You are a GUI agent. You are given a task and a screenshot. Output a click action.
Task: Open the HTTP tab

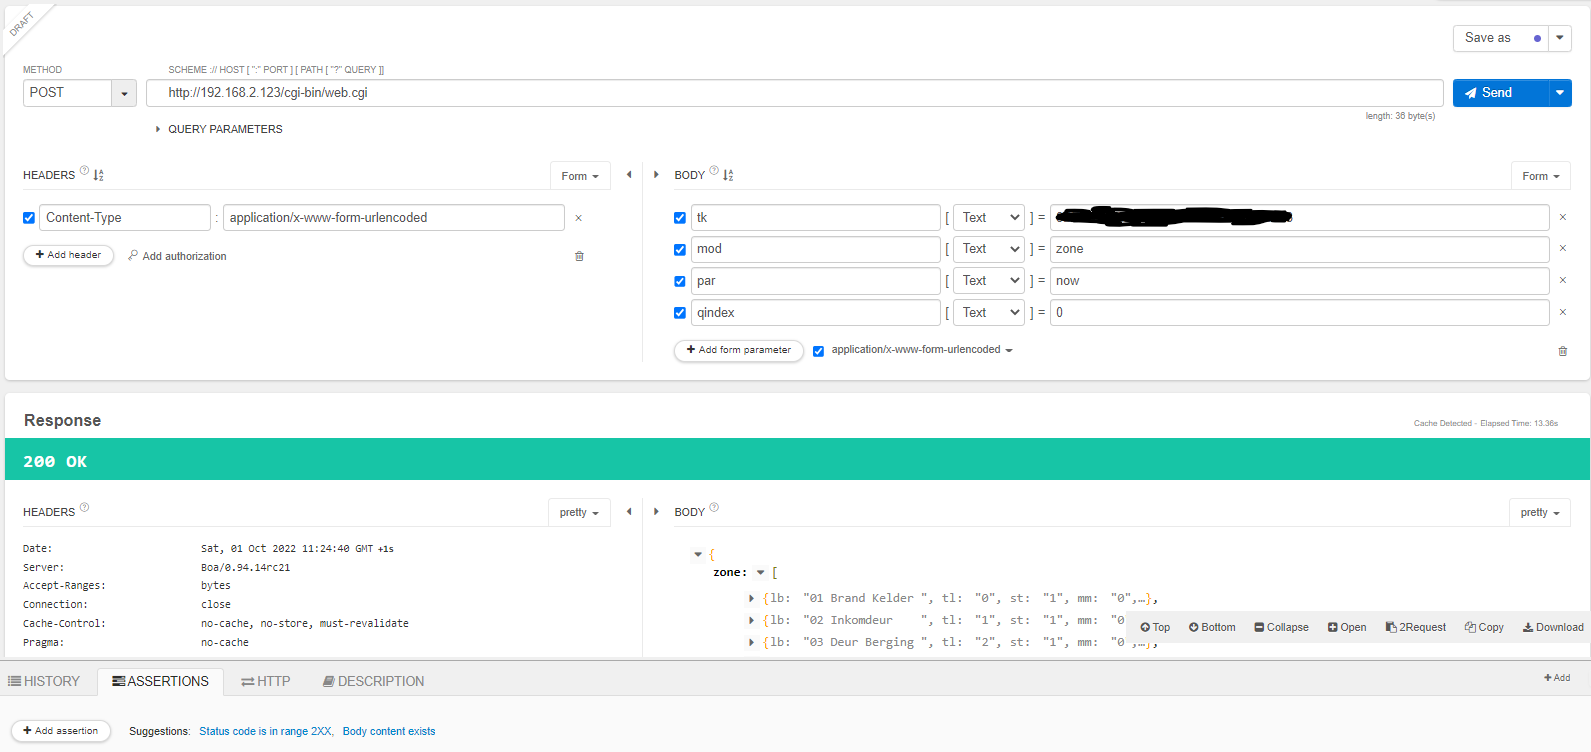266,681
